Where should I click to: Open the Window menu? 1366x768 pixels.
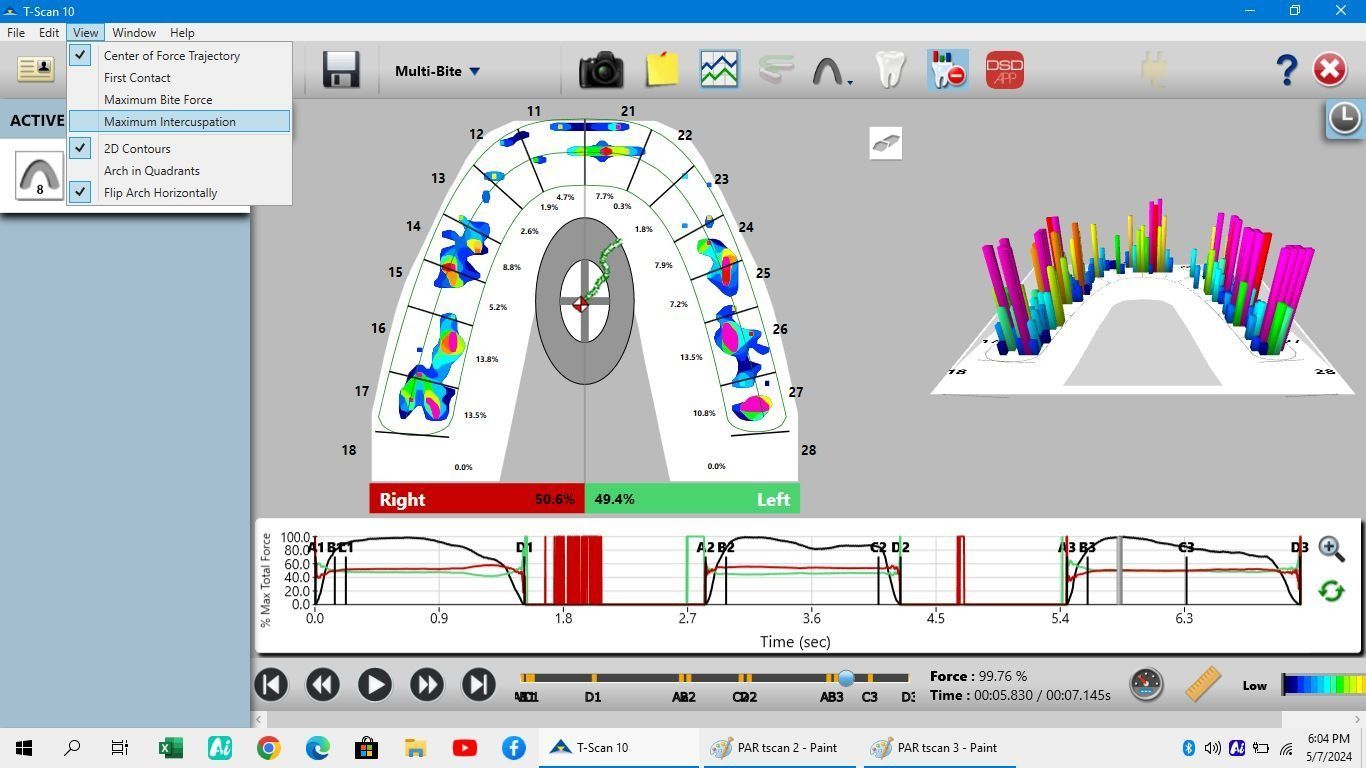(x=134, y=33)
